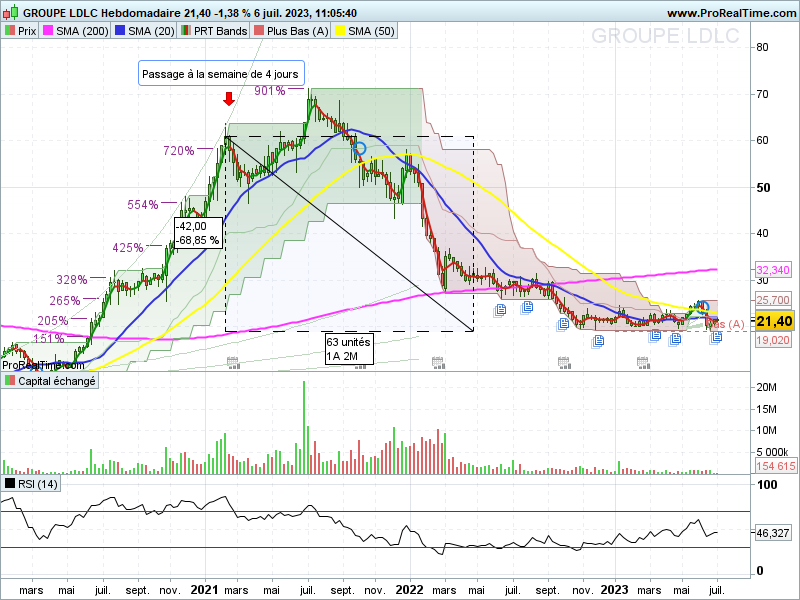Open the document icon near May 2023
800x600 pixels.
pos(676,338)
